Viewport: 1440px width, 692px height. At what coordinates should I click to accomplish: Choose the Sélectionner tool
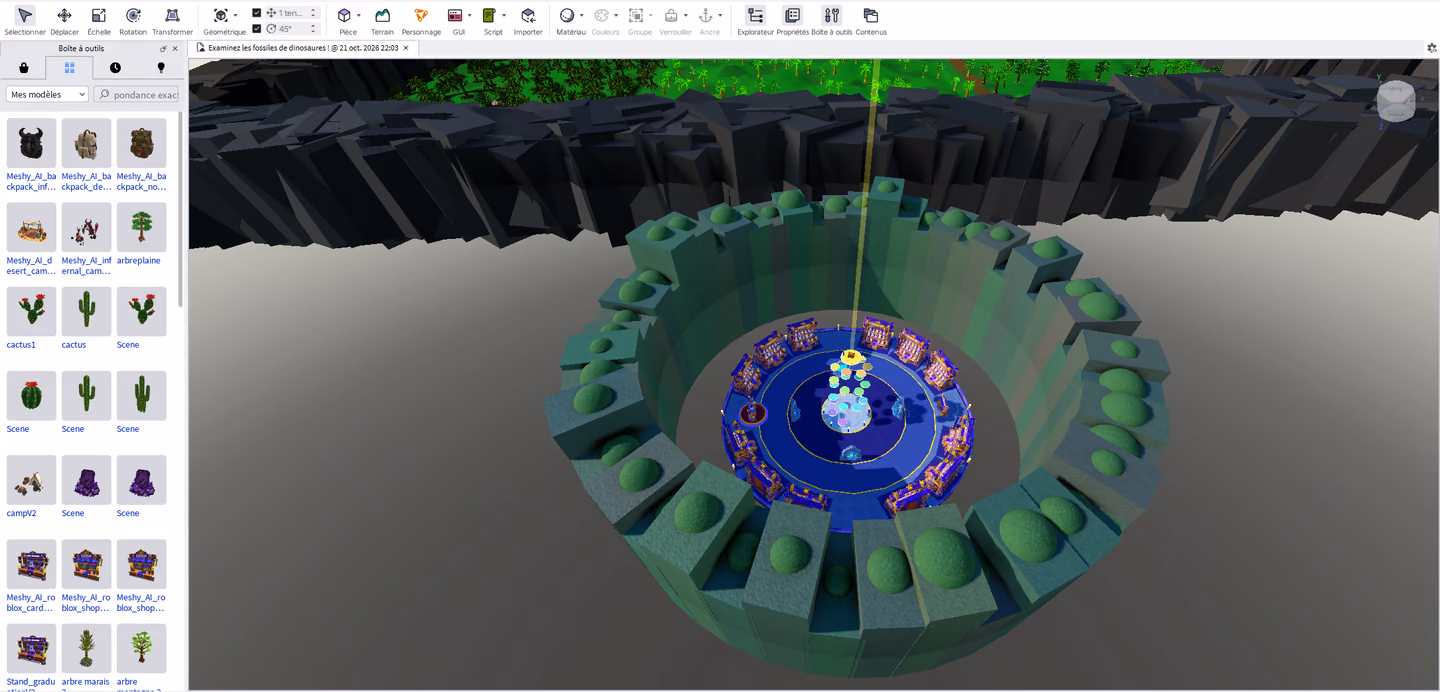24,20
